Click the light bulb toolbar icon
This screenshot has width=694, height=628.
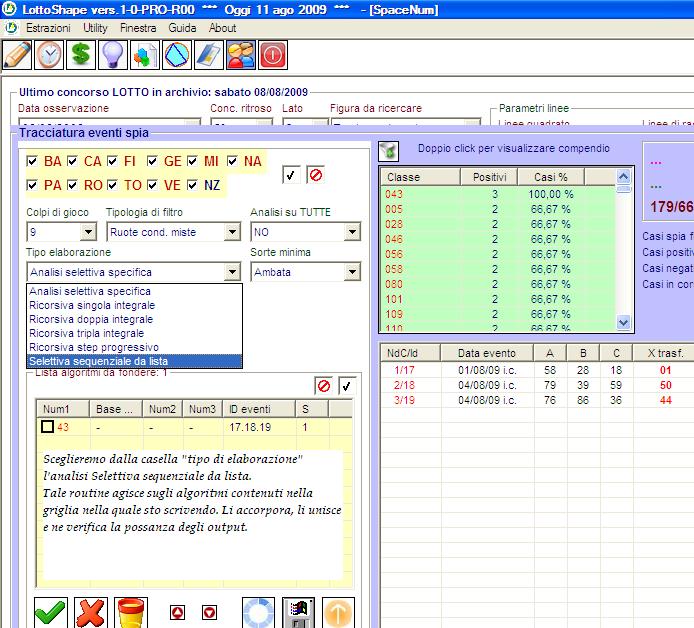point(112,55)
